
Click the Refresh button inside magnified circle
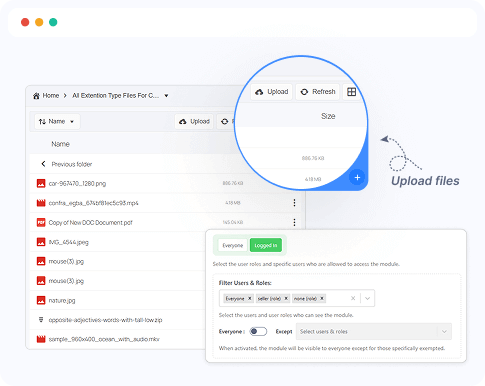click(318, 92)
